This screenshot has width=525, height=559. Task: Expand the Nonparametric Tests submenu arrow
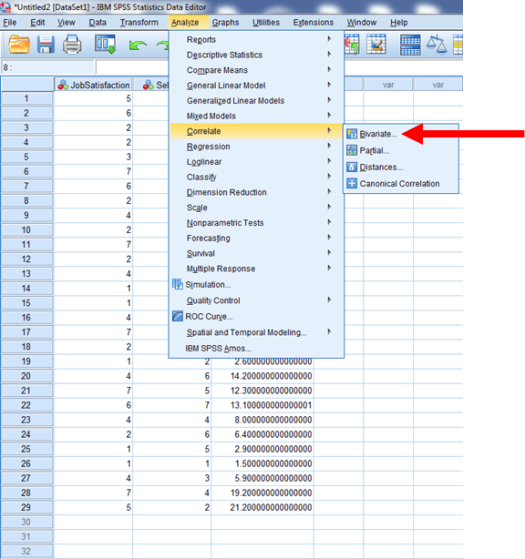pyautogui.click(x=329, y=222)
